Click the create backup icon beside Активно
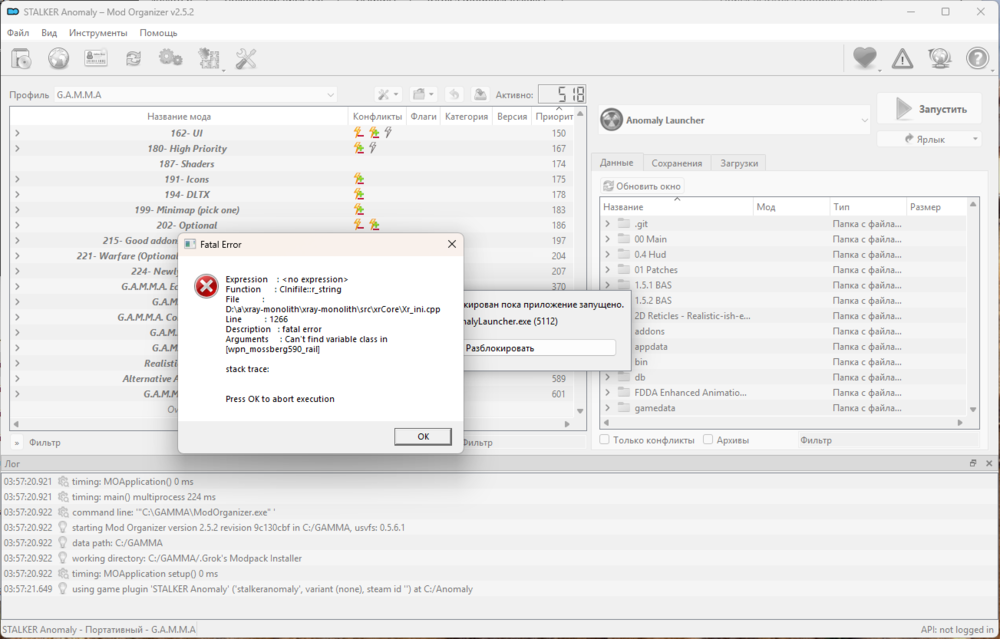This screenshot has width=1000, height=639. click(480, 94)
